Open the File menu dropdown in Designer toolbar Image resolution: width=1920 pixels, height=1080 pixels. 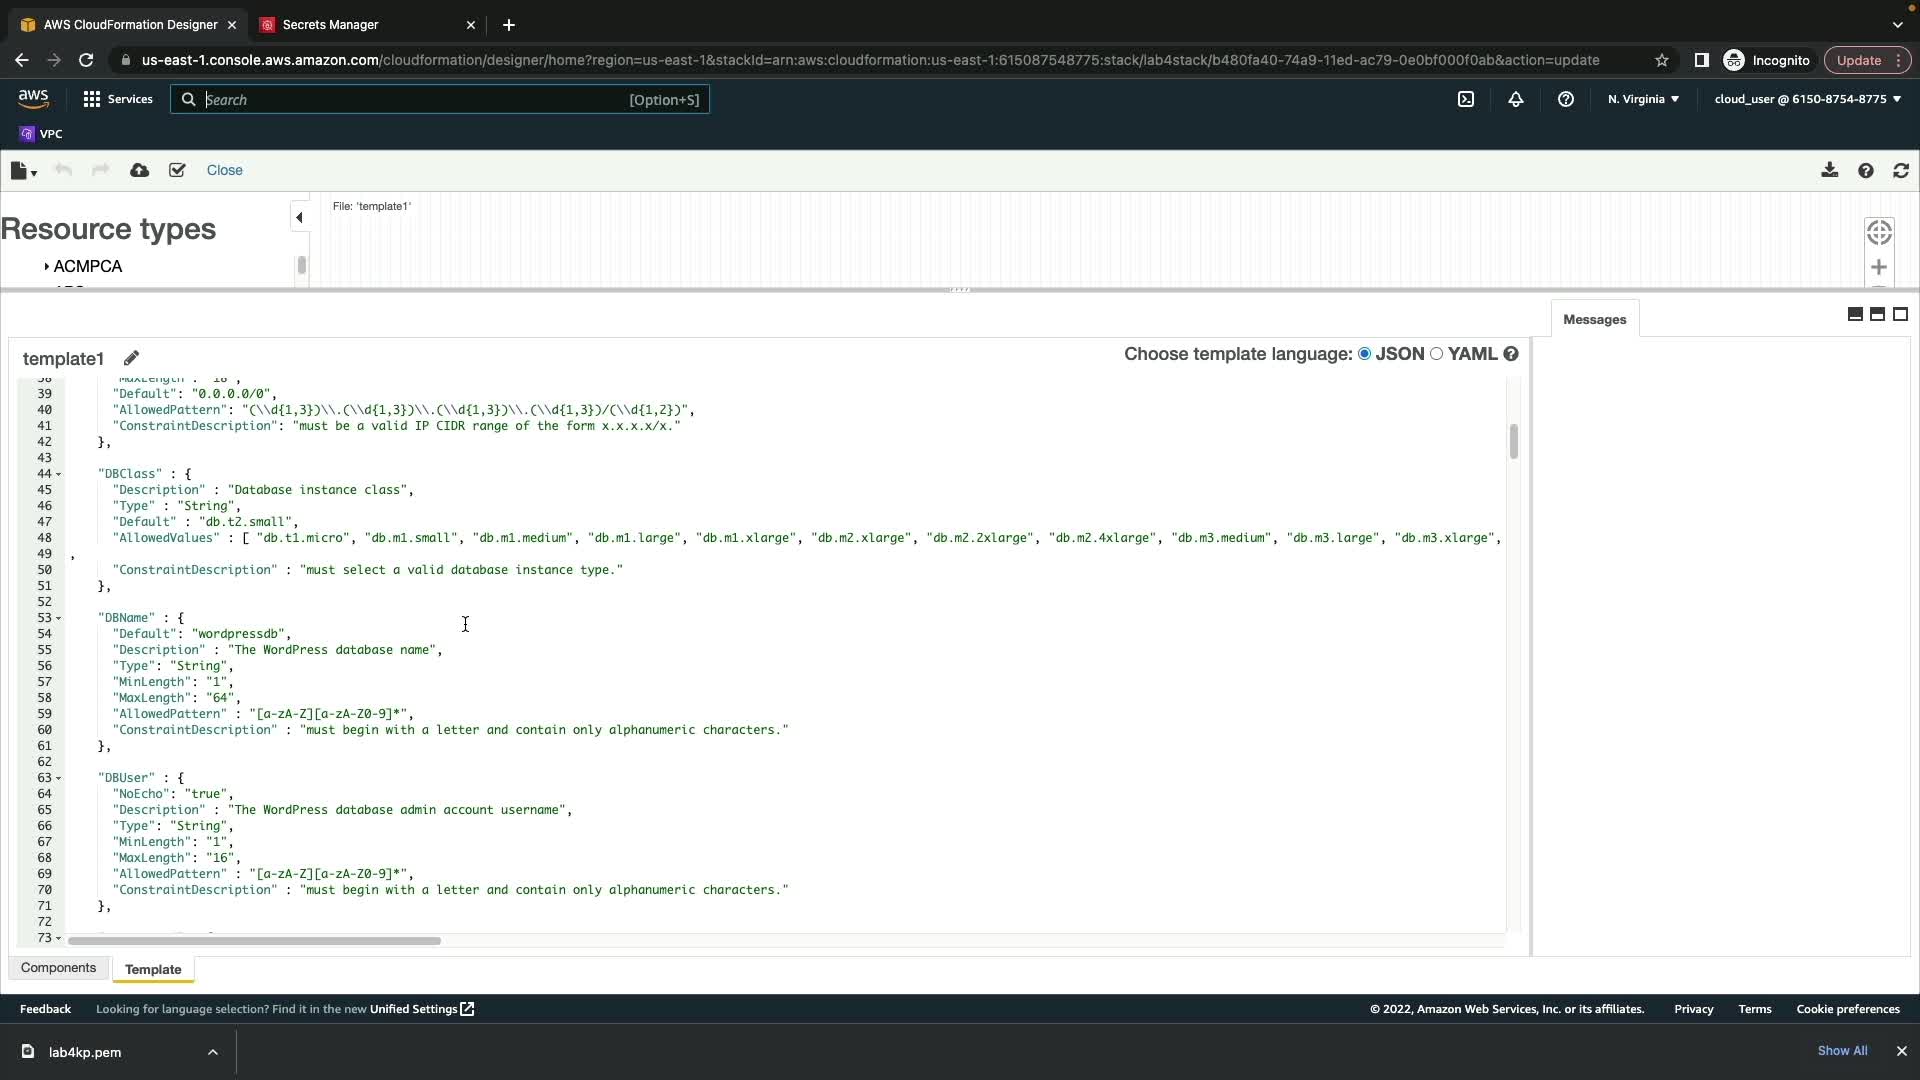[x=23, y=171]
